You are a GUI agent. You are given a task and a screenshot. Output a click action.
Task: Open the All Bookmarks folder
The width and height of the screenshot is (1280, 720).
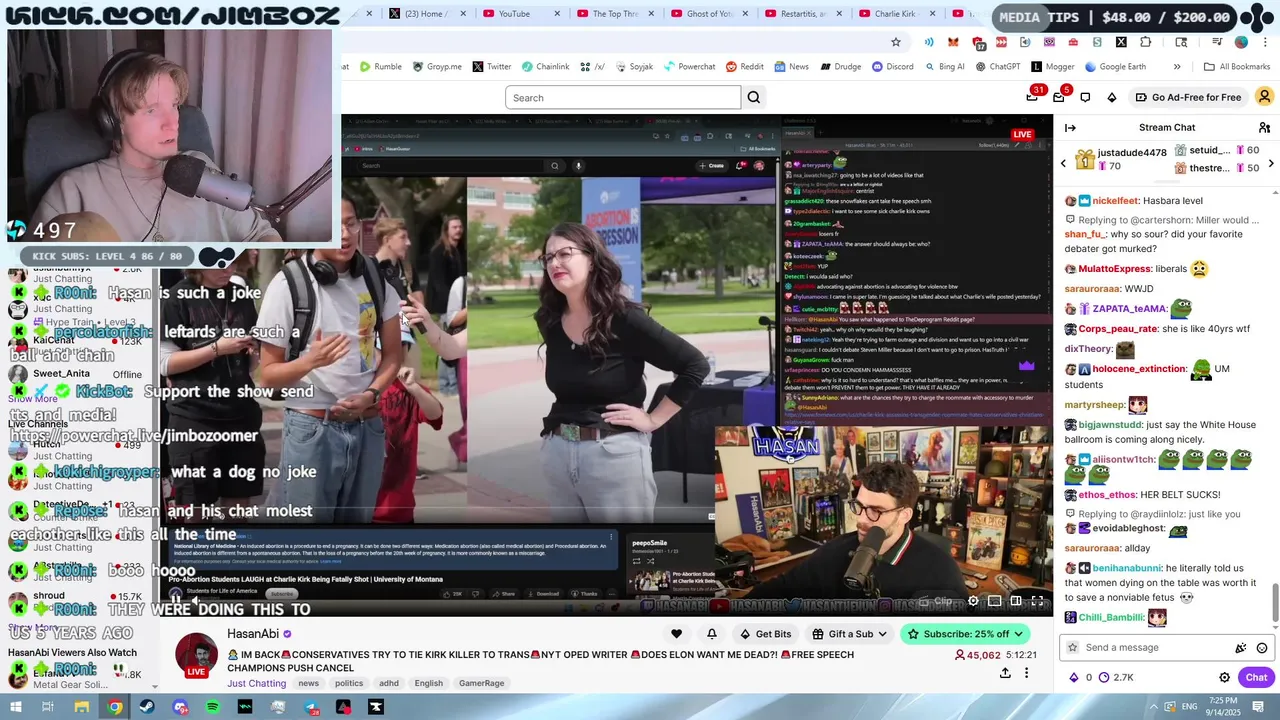coord(1237,67)
